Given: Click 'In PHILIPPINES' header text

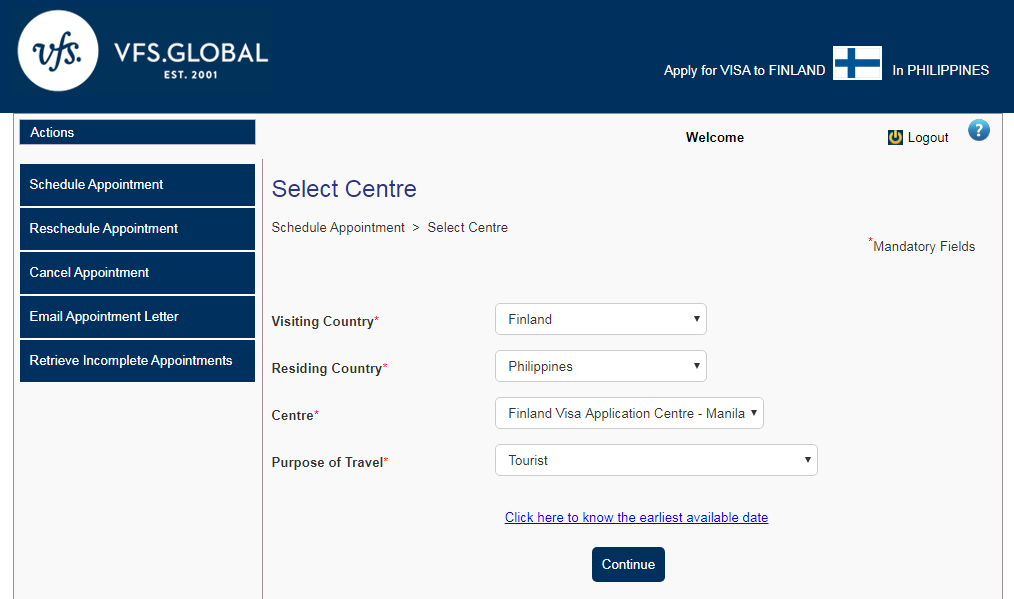Looking at the screenshot, I should coord(940,71).
